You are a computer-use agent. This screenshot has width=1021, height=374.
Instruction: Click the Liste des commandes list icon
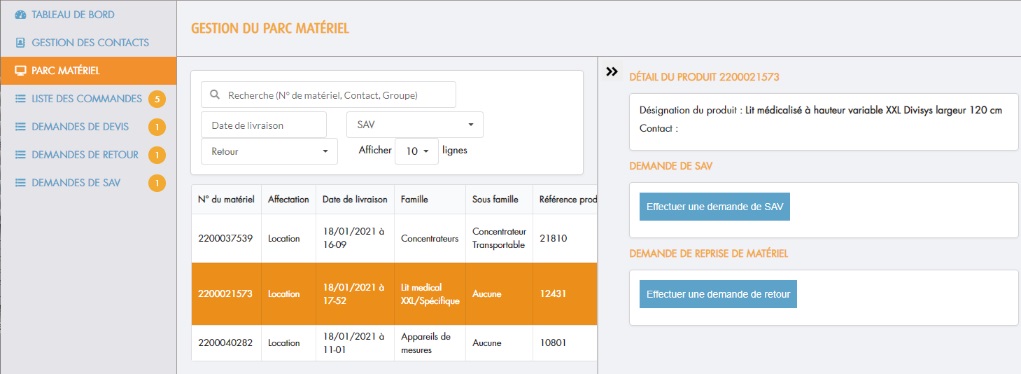[x=20, y=99]
